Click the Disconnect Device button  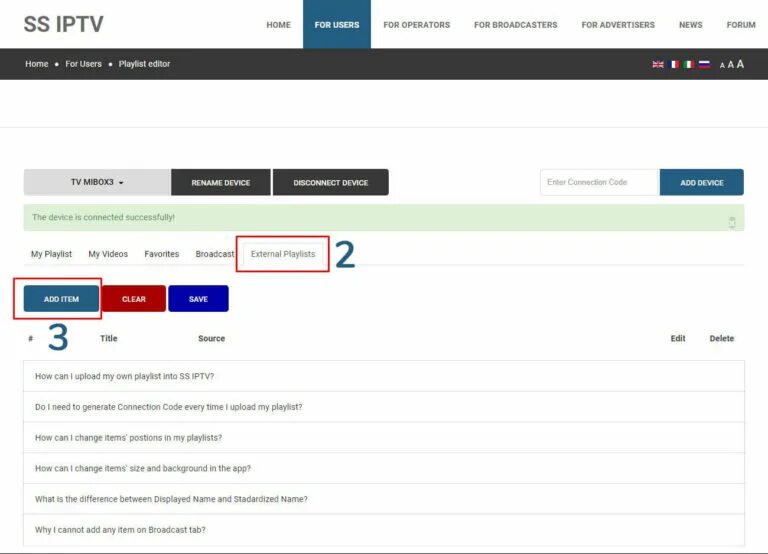331,182
